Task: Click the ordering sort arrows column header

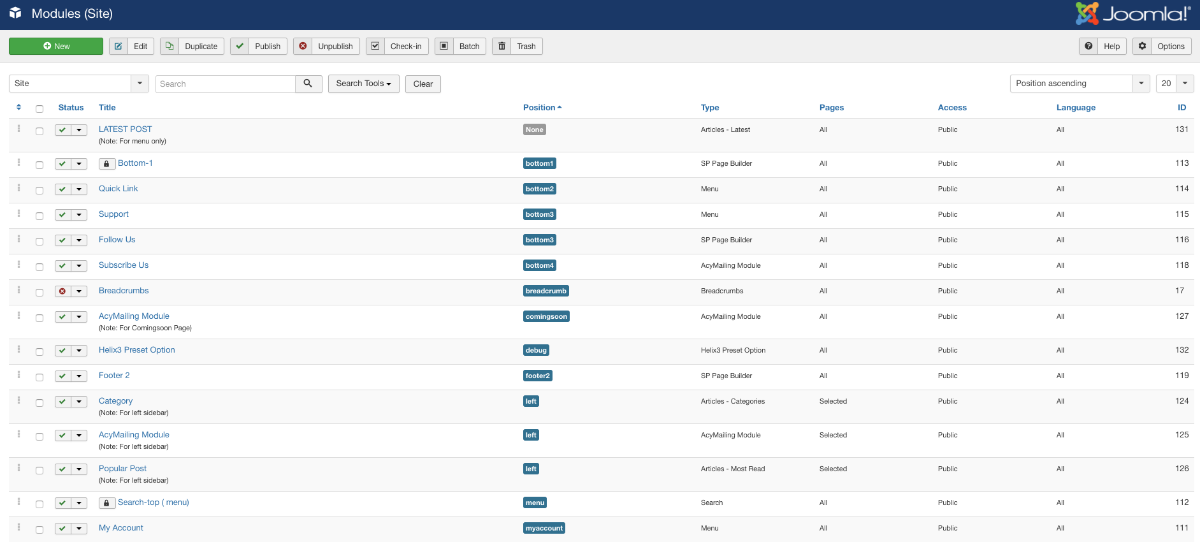Action: tap(19, 108)
